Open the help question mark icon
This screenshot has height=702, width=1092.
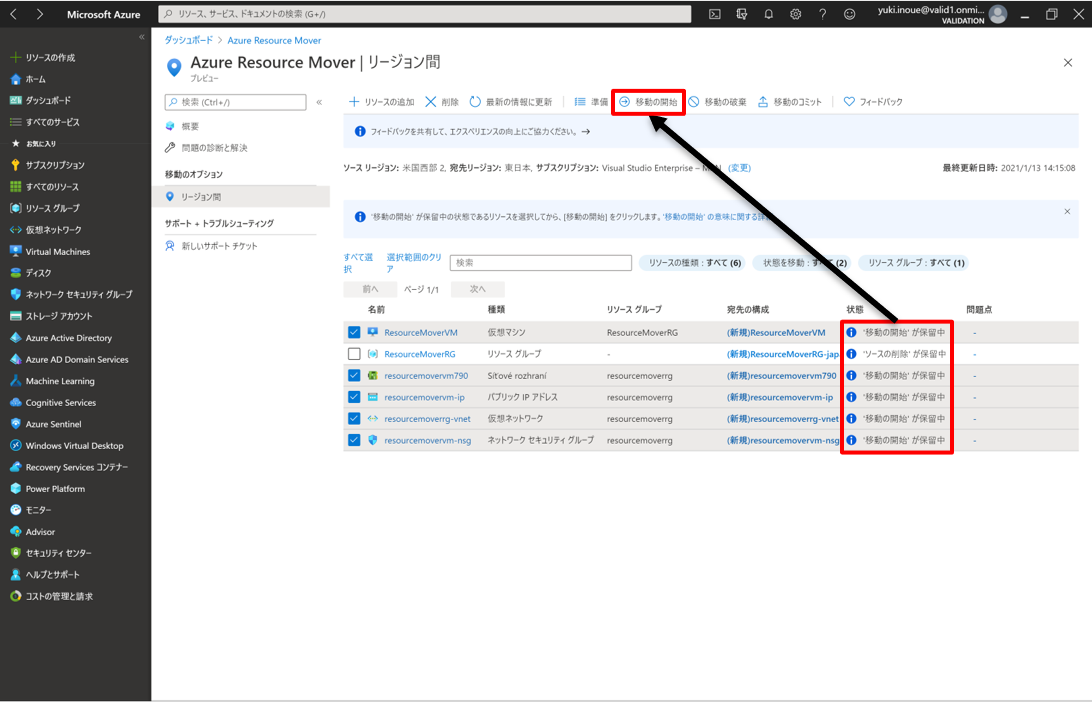click(822, 14)
